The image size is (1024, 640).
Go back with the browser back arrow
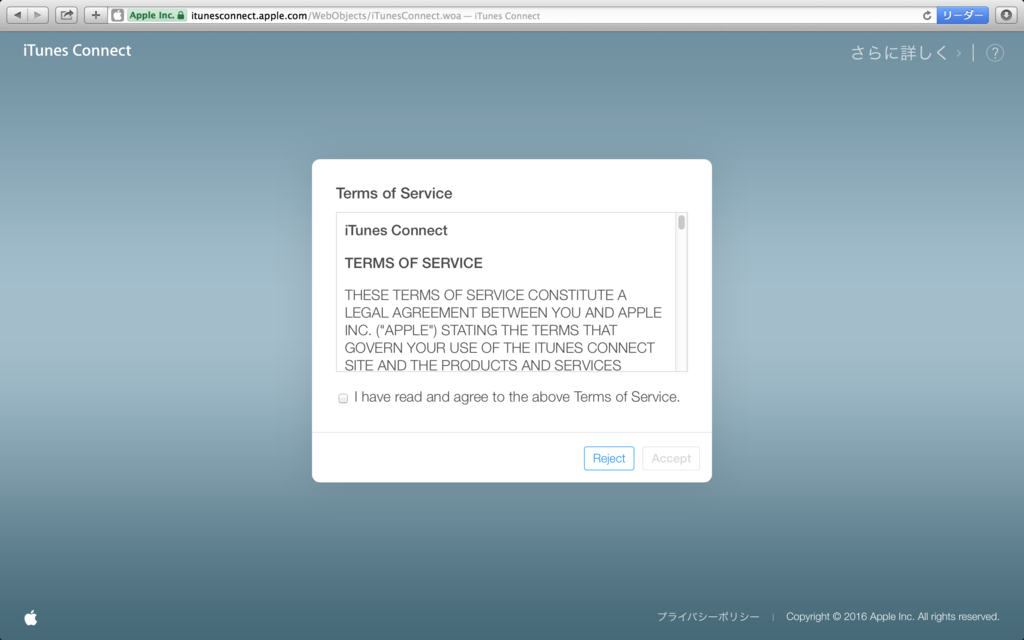(18, 15)
